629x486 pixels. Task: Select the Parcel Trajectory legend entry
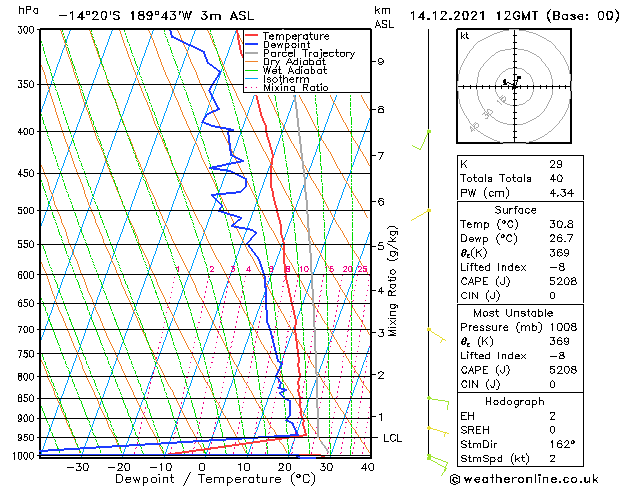[x=308, y=54]
